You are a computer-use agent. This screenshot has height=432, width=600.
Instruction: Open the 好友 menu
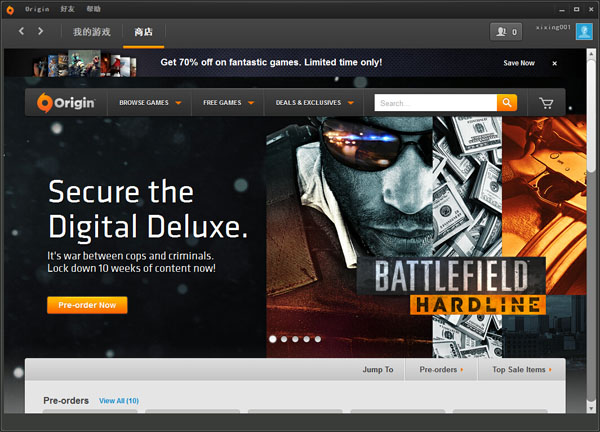pos(67,9)
